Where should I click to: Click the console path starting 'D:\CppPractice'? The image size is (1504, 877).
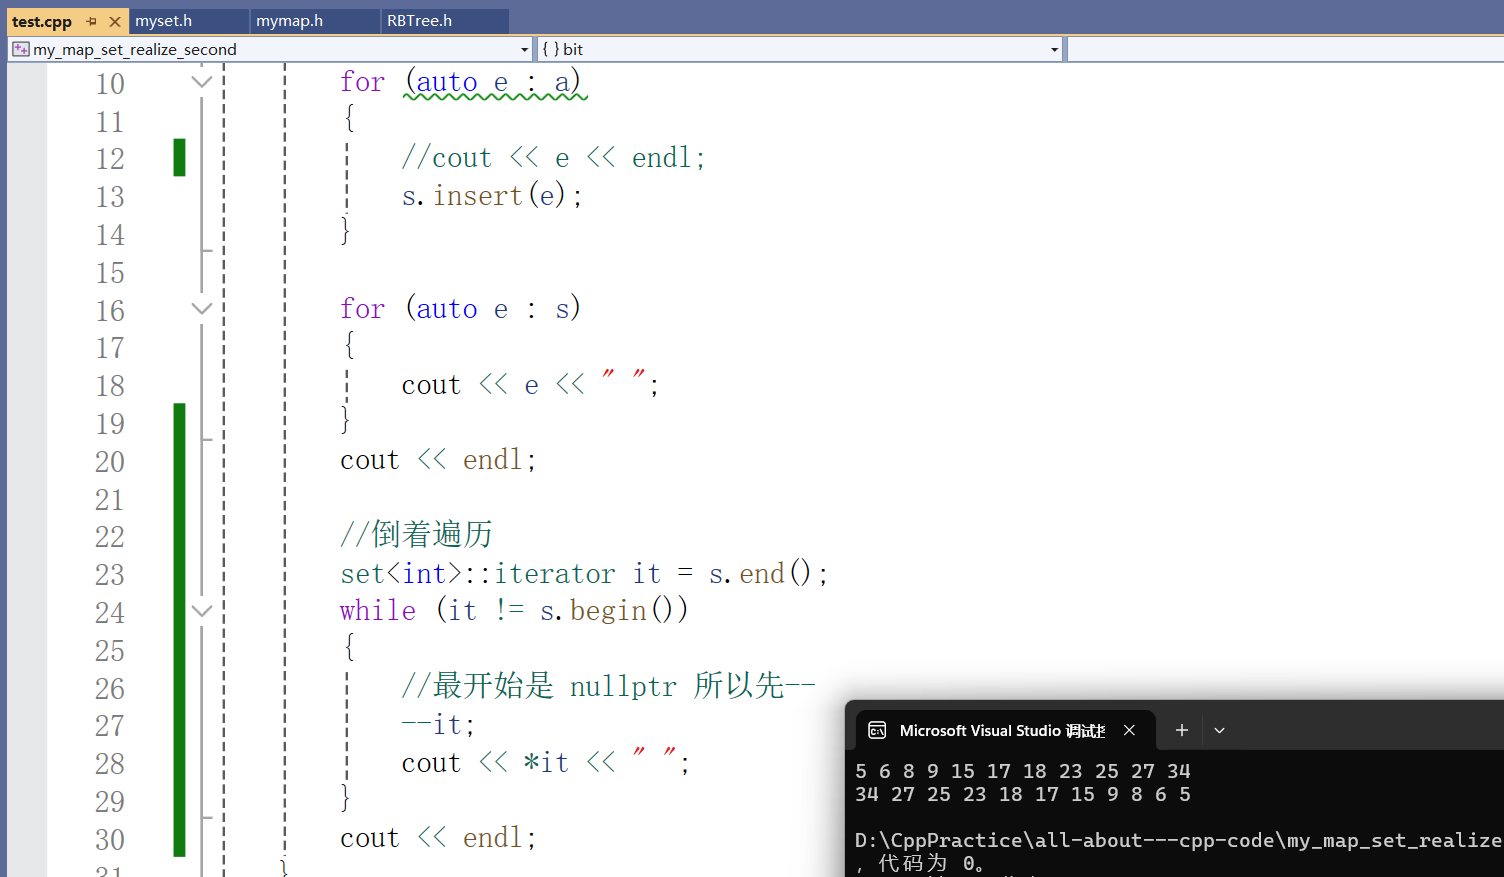coord(1178,840)
